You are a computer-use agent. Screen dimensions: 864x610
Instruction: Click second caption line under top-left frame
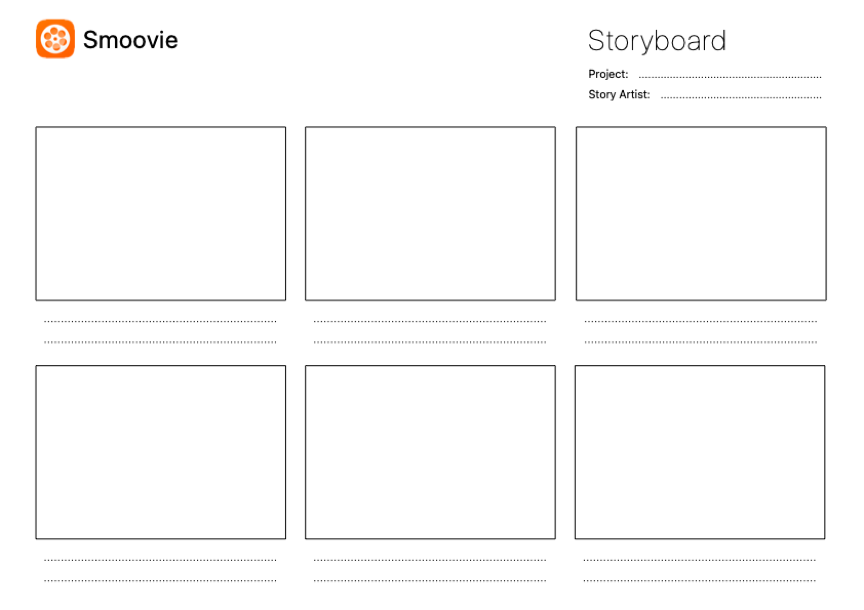(x=160, y=342)
